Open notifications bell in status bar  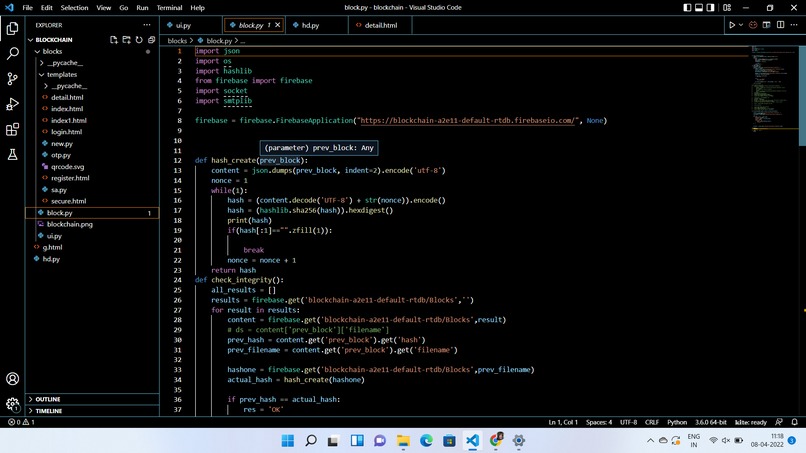coord(794,422)
